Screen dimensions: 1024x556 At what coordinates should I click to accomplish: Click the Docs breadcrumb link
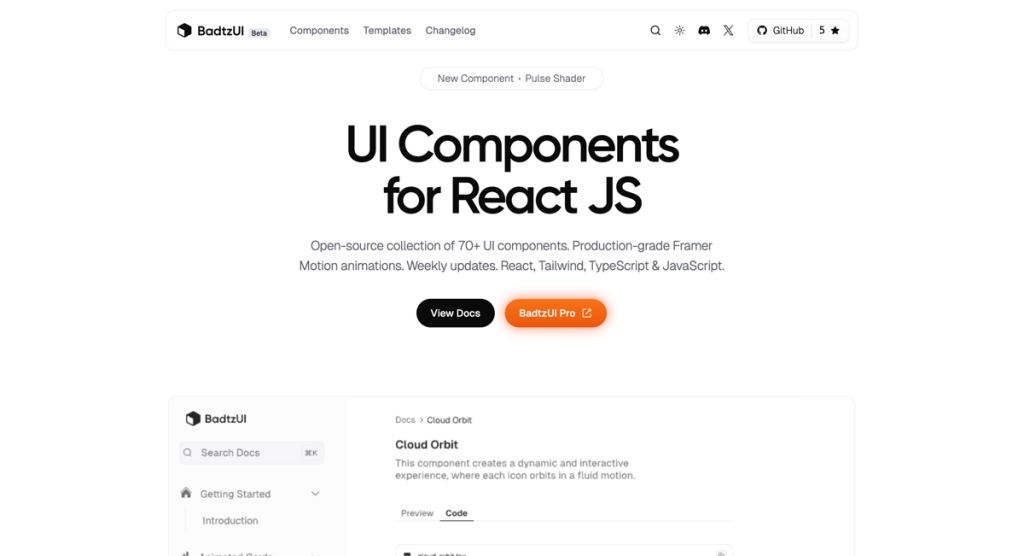coord(405,420)
